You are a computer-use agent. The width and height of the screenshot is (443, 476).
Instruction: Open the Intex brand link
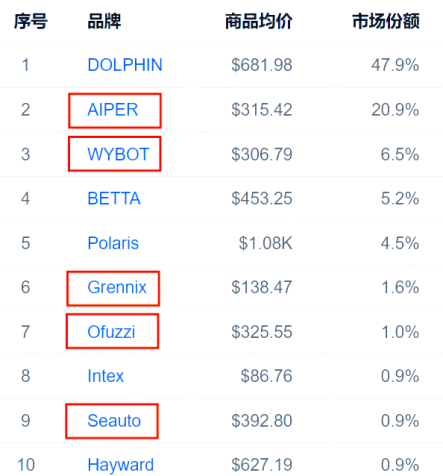pos(105,376)
